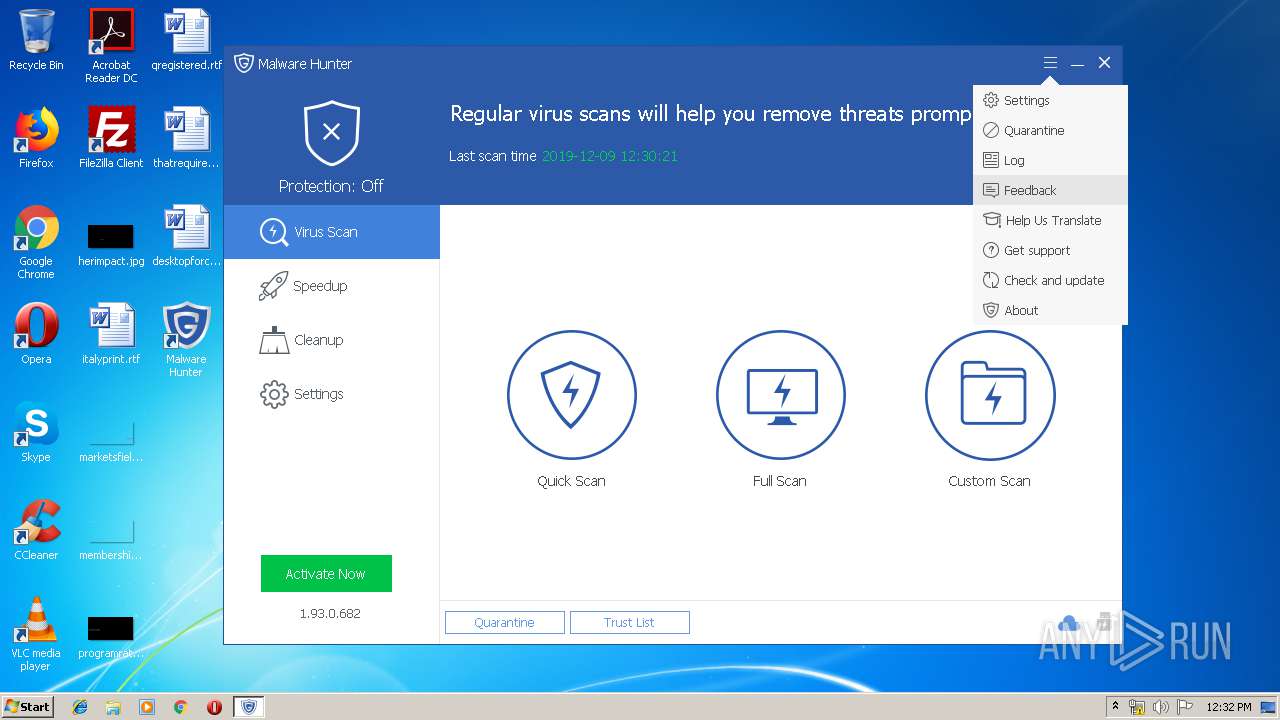This screenshot has width=1280, height=720.
Task: Open Google Chrome desktop shortcut
Action: [36, 242]
